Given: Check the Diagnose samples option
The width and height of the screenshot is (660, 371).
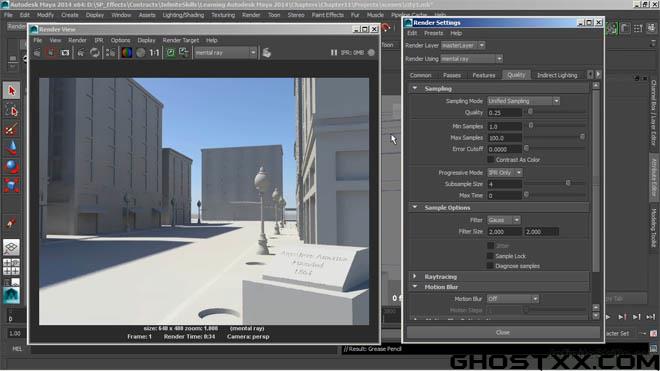Looking at the screenshot, I should [x=490, y=266].
